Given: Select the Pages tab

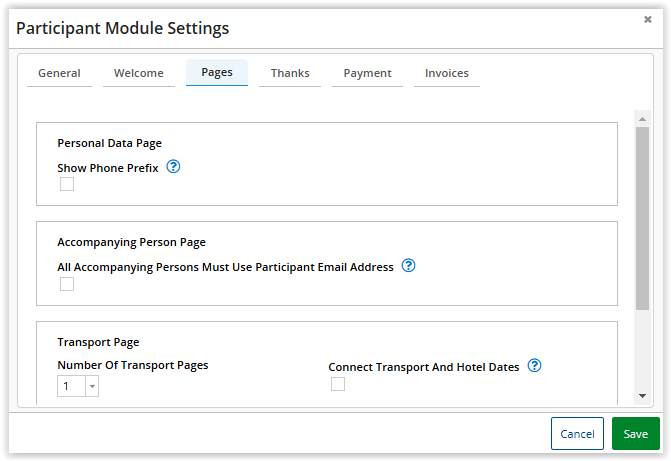Looking at the screenshot, I should [x=217, y=72].
